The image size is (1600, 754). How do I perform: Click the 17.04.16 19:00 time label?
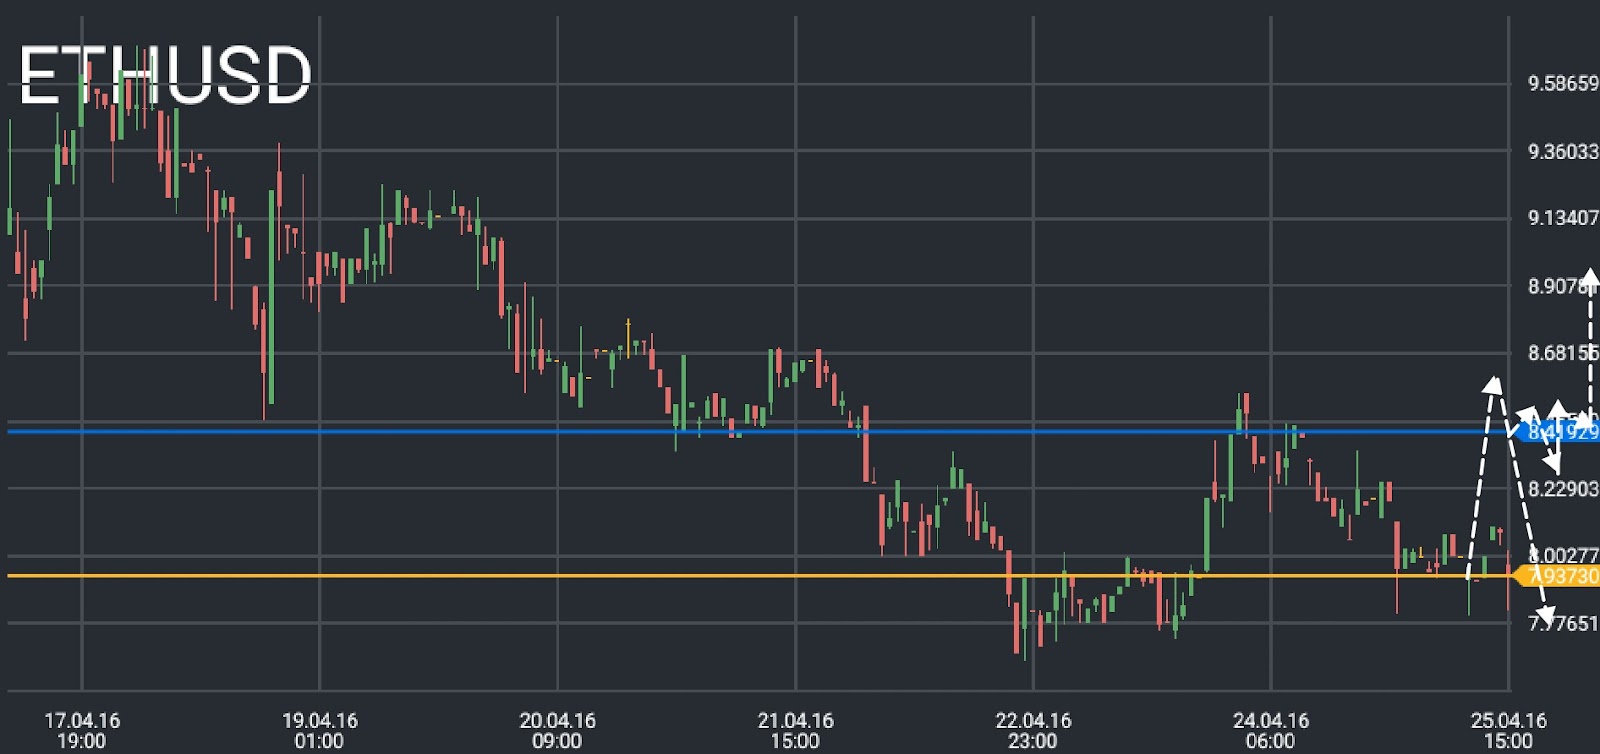82,731
